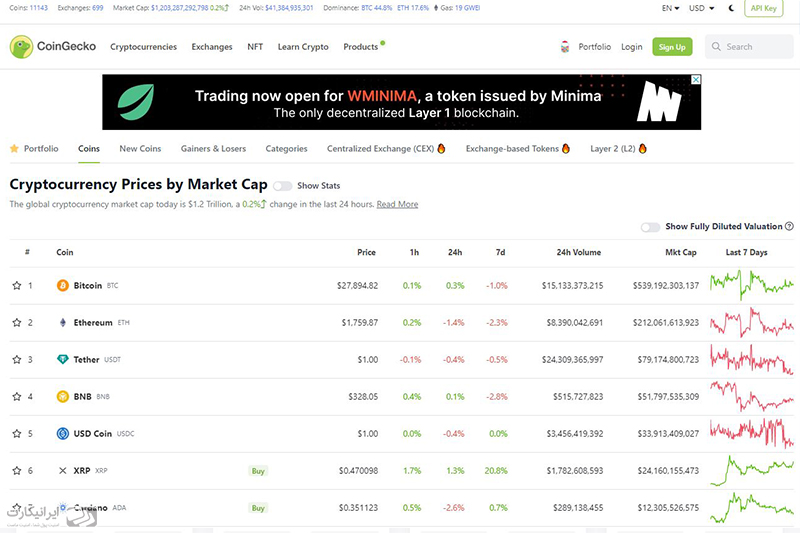This screenshot has height=533, width=800.
Task: Open Ethereum's 7-day sparkline chart
Action: point(752,322)
